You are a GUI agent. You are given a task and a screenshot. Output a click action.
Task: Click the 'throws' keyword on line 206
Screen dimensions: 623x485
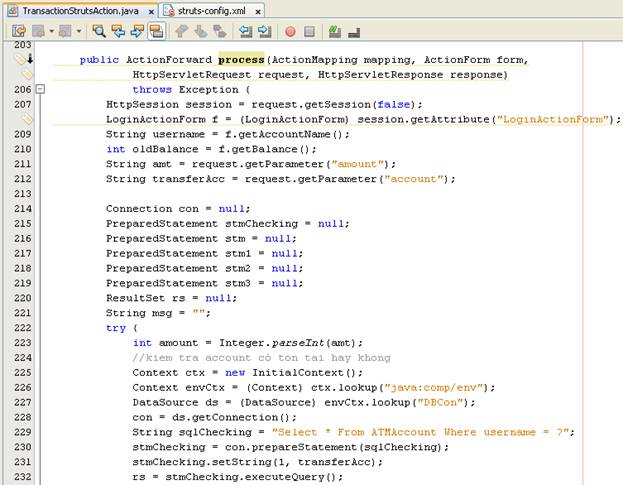point(152,89)
